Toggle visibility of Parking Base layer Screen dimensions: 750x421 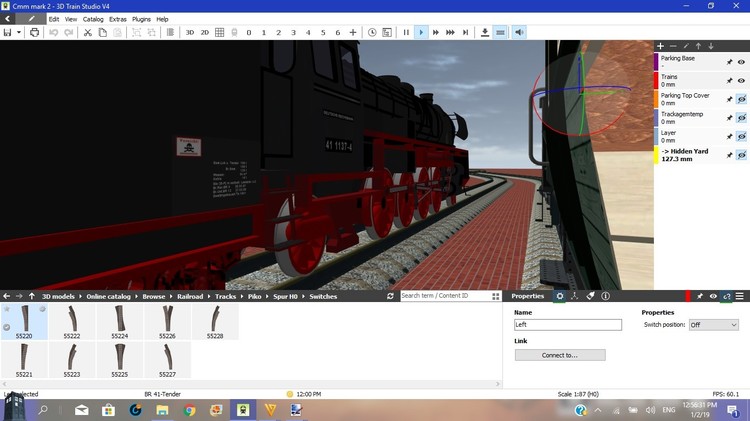741,62
